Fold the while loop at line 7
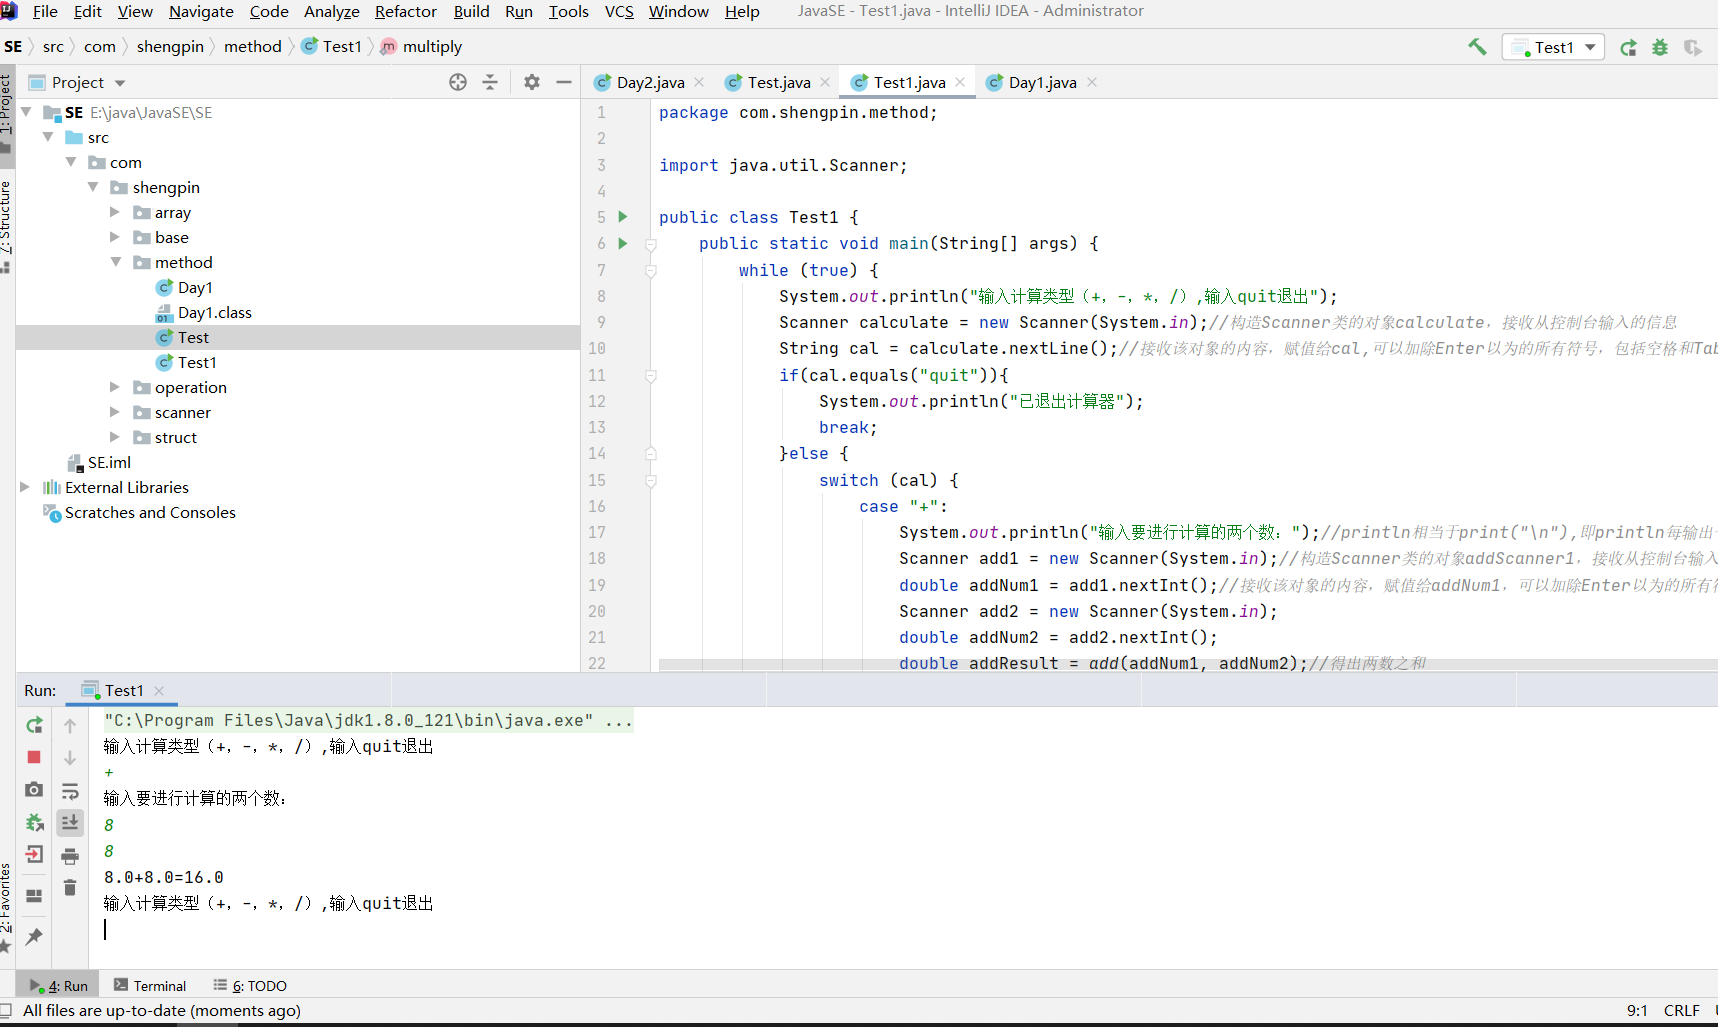The image size is (1718, 1027). tap(651, 270)
